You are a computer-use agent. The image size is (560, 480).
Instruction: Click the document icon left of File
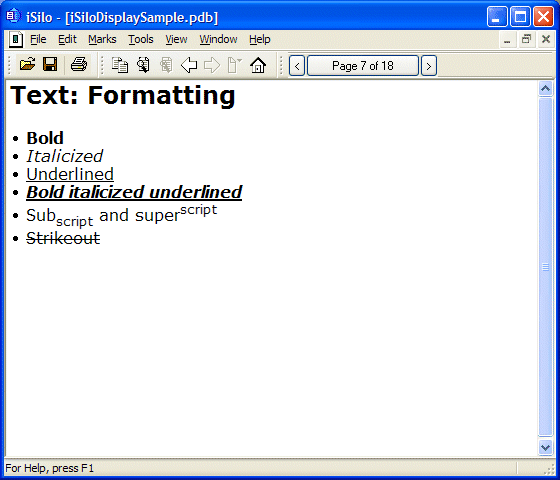[16, 39]
